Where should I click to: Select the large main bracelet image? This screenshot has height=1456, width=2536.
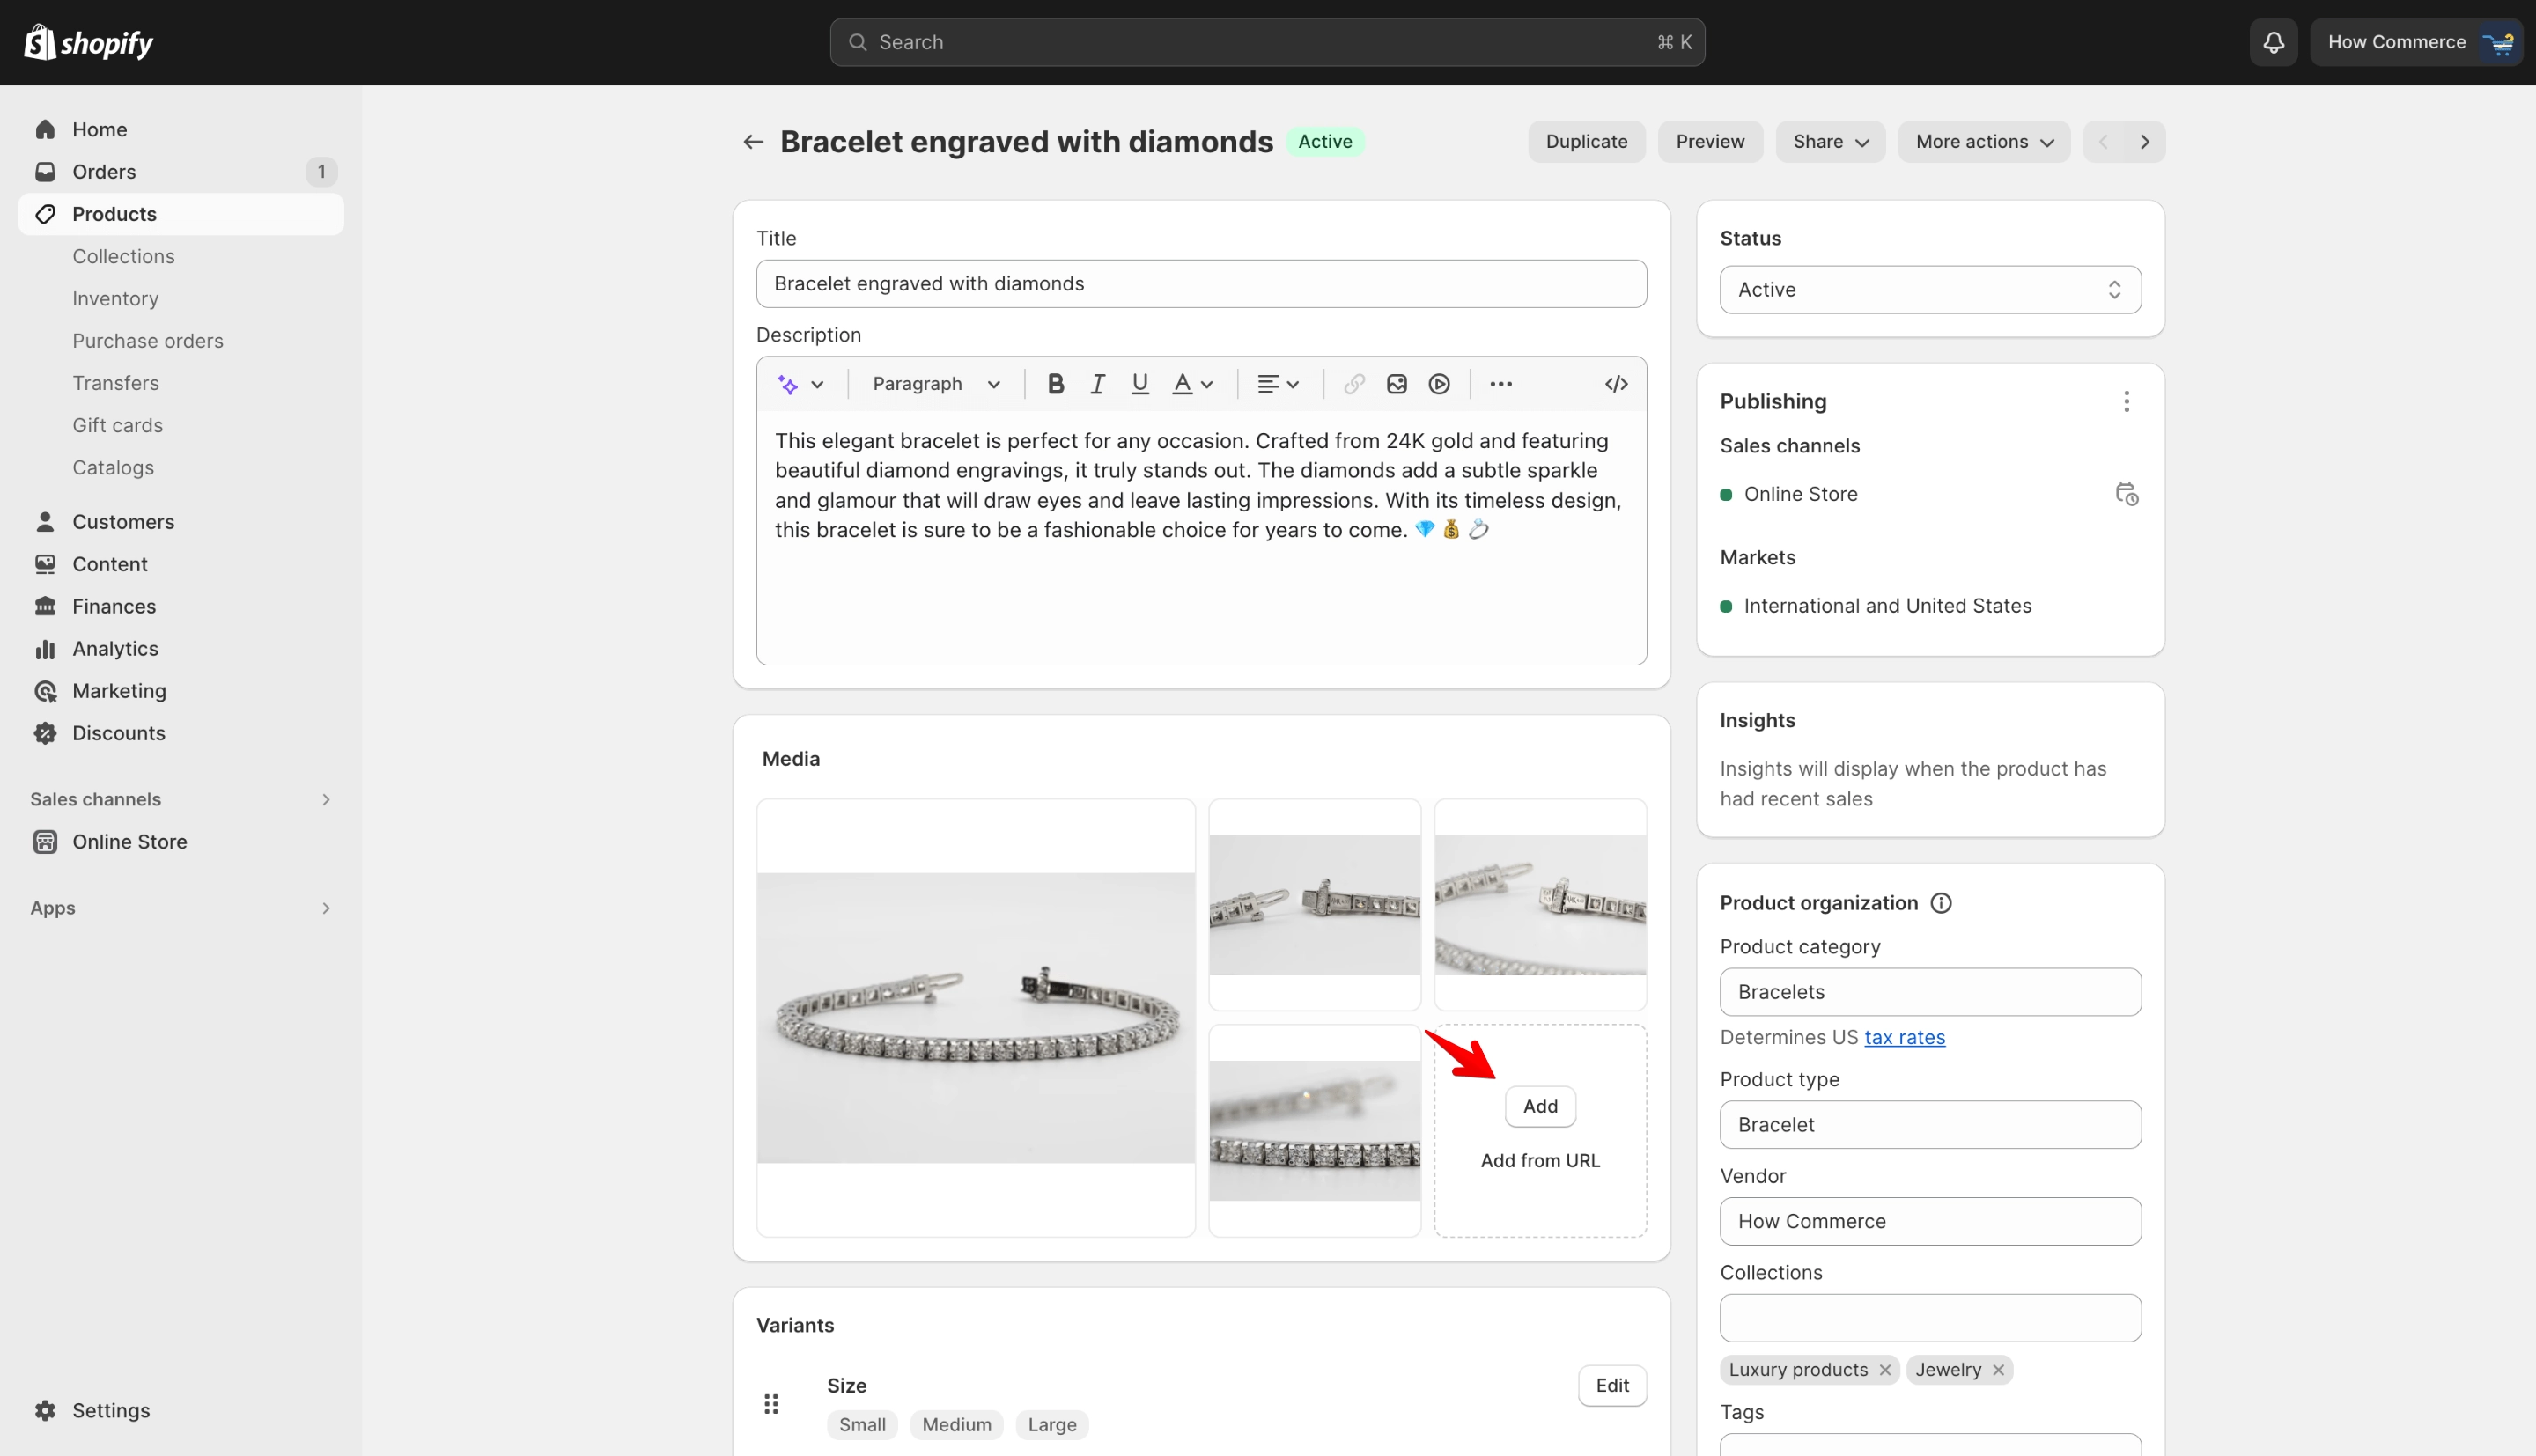(x=976, y=1018)
